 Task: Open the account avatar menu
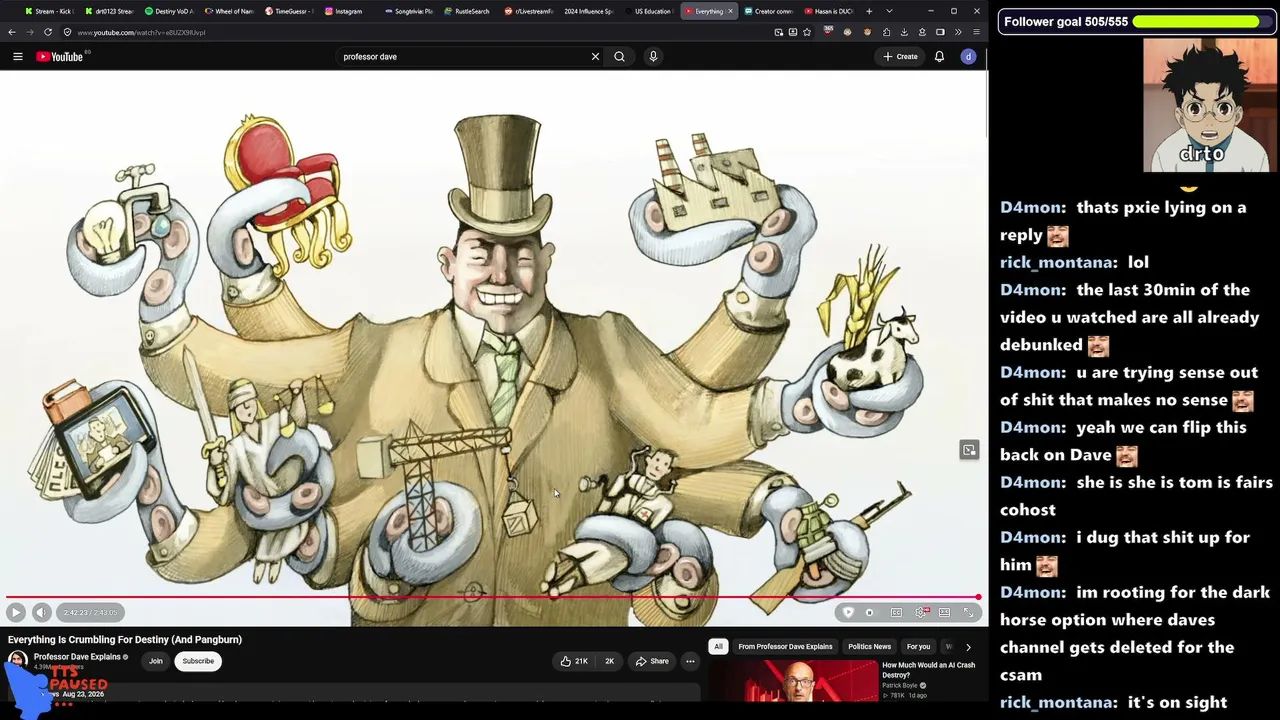point(968,57)
